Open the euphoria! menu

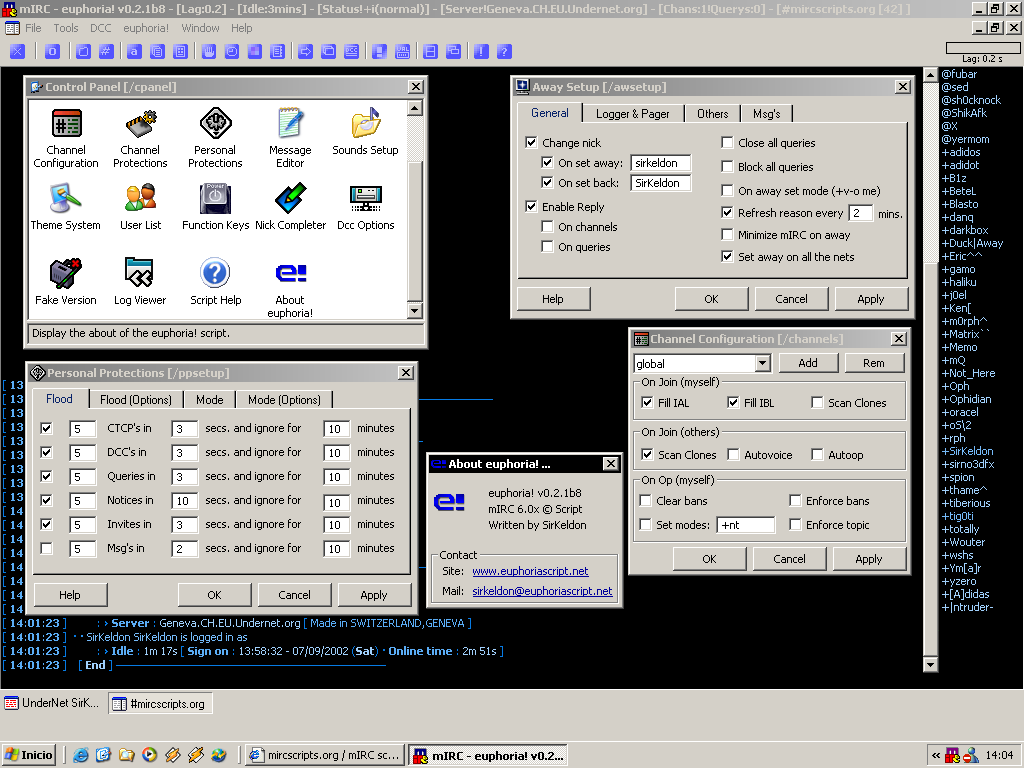(146, 28)
